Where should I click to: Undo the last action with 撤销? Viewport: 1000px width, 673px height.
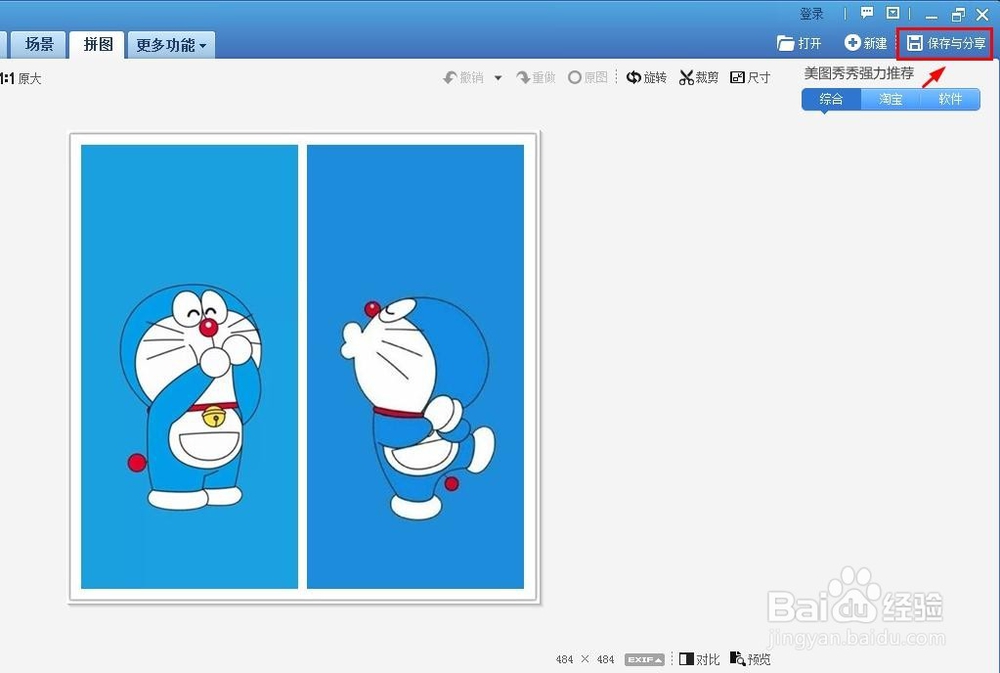pyautogui.click(x=463, y=77)
